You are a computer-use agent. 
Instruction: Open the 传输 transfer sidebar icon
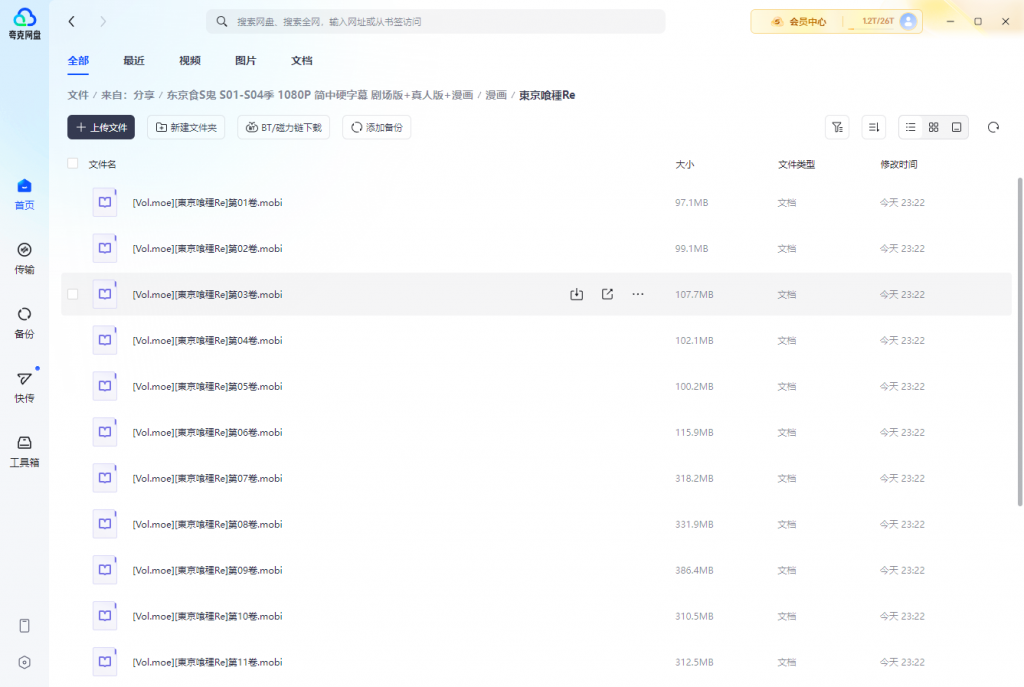(24, 259)
